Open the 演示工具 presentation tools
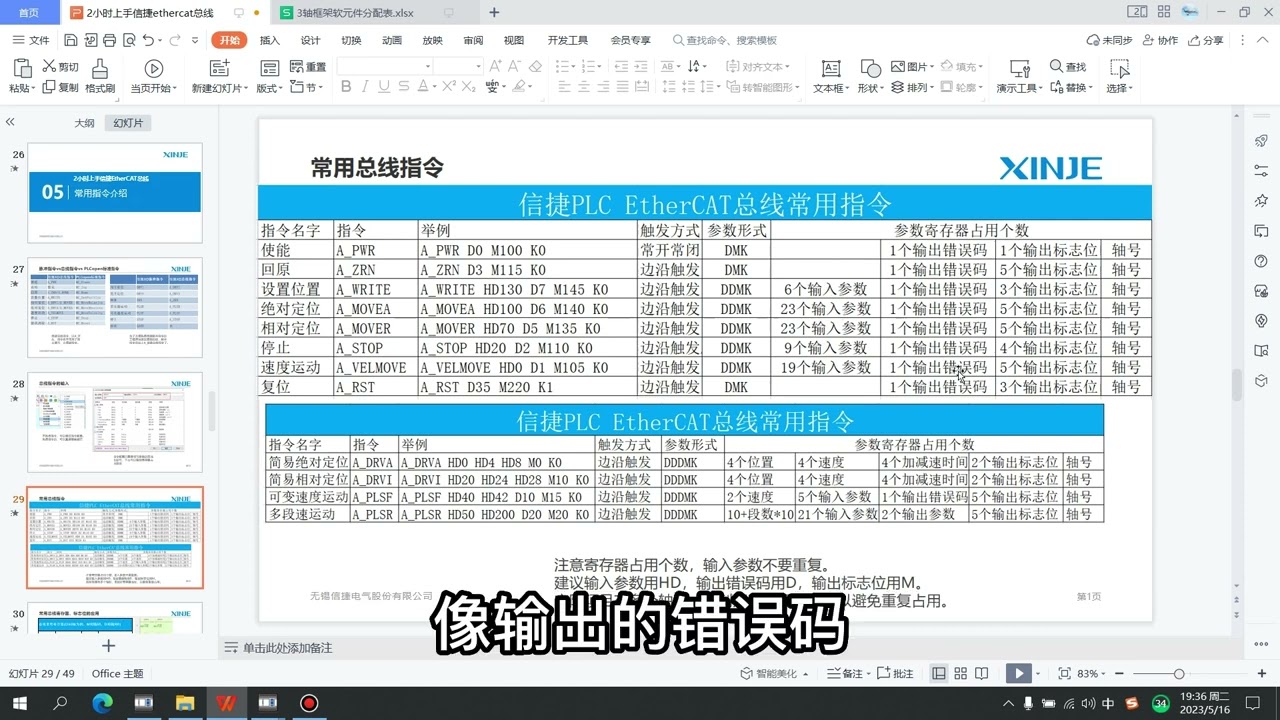The height and width of the screenshot is (720, 1280). pos(1019,76)
